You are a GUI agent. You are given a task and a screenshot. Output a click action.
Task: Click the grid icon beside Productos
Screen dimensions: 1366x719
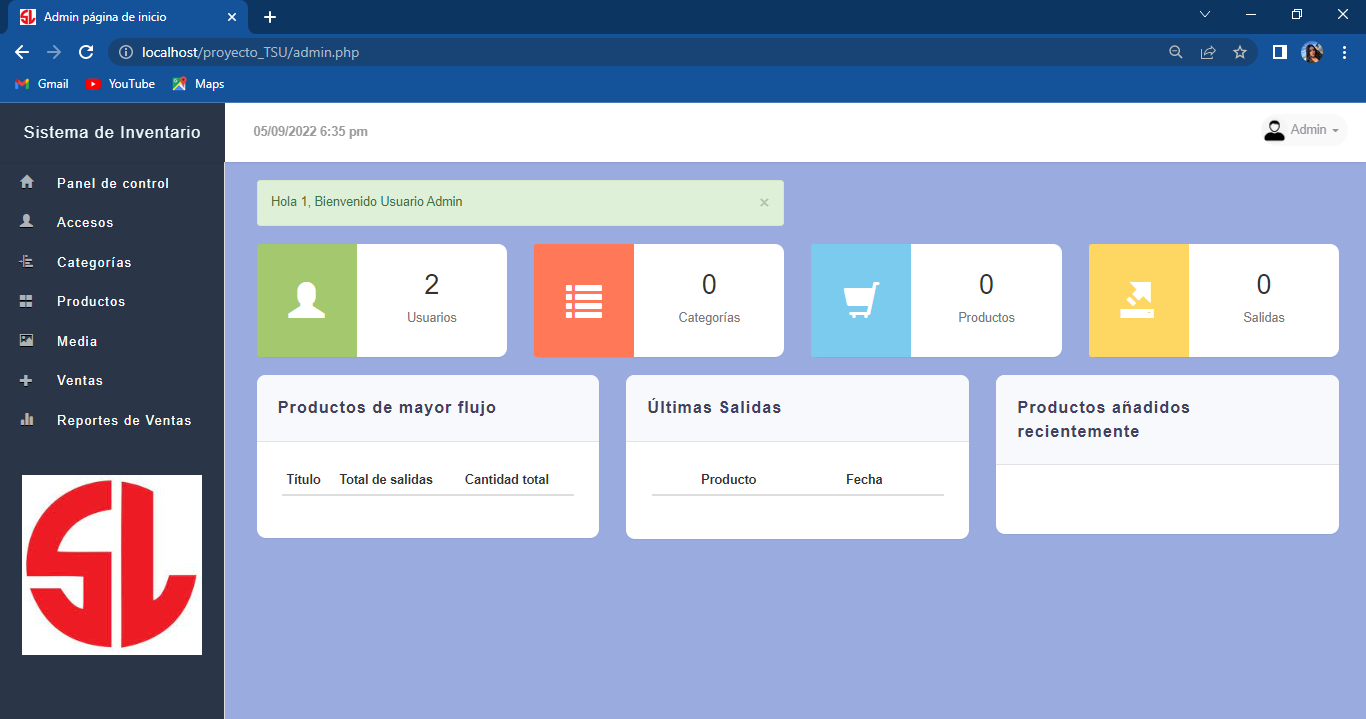[x=27, y=301]
